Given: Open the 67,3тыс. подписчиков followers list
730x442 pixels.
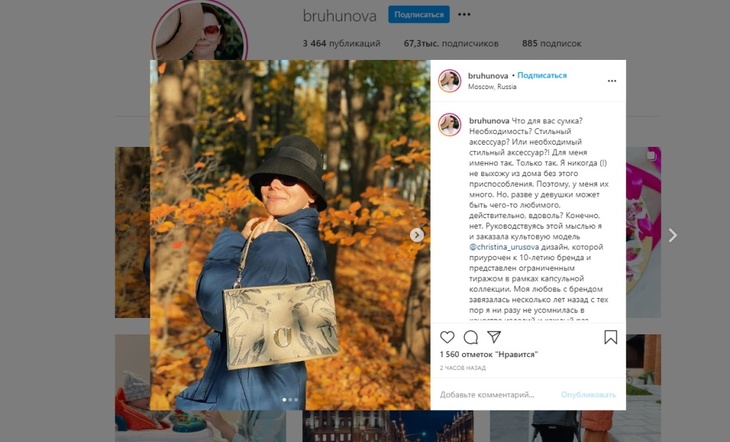Looking at the screenshot, I should pyautogui.click(x=451, y=43).
